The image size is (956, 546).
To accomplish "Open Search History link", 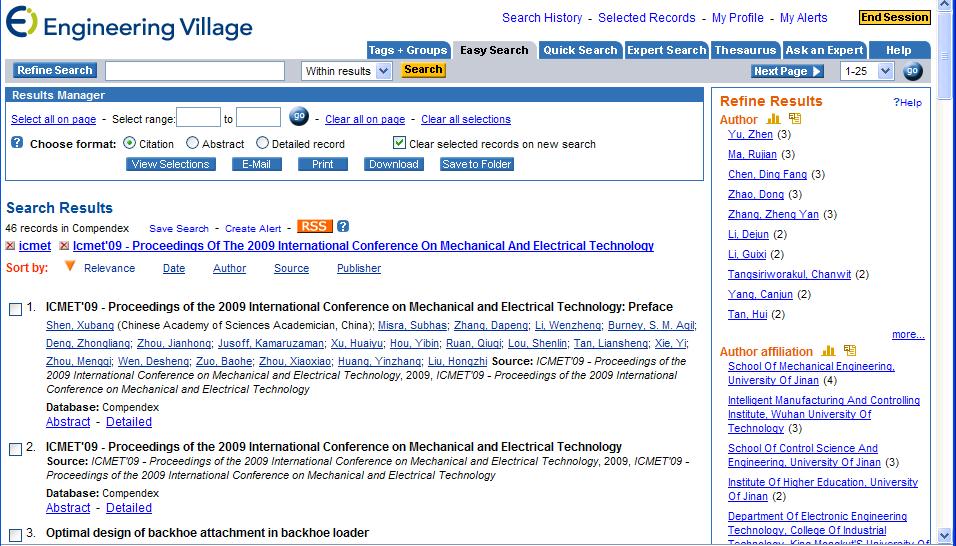I will 542,18.
